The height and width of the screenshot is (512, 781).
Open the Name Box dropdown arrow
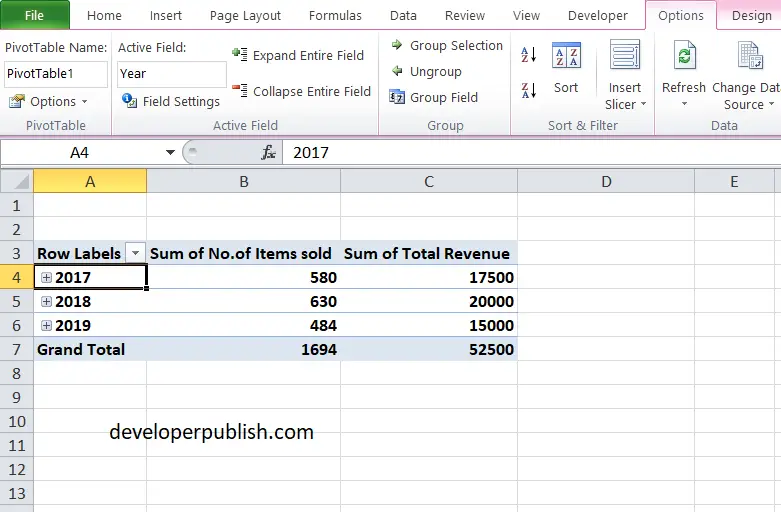point(170,152)
